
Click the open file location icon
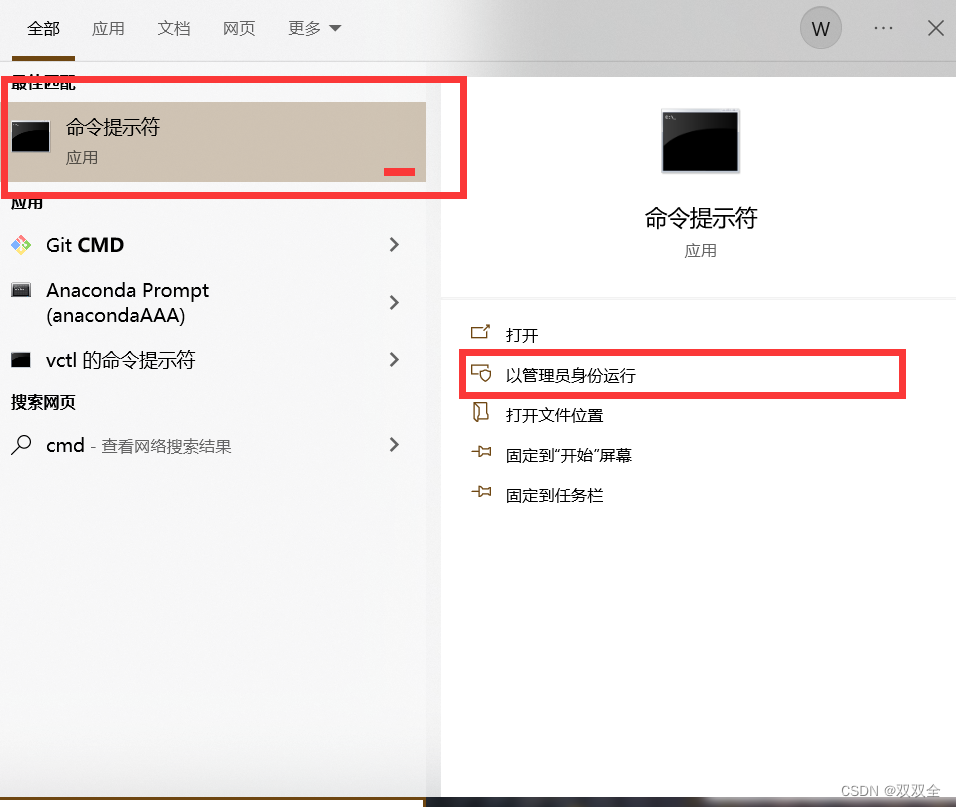click(x=480, y=412)
